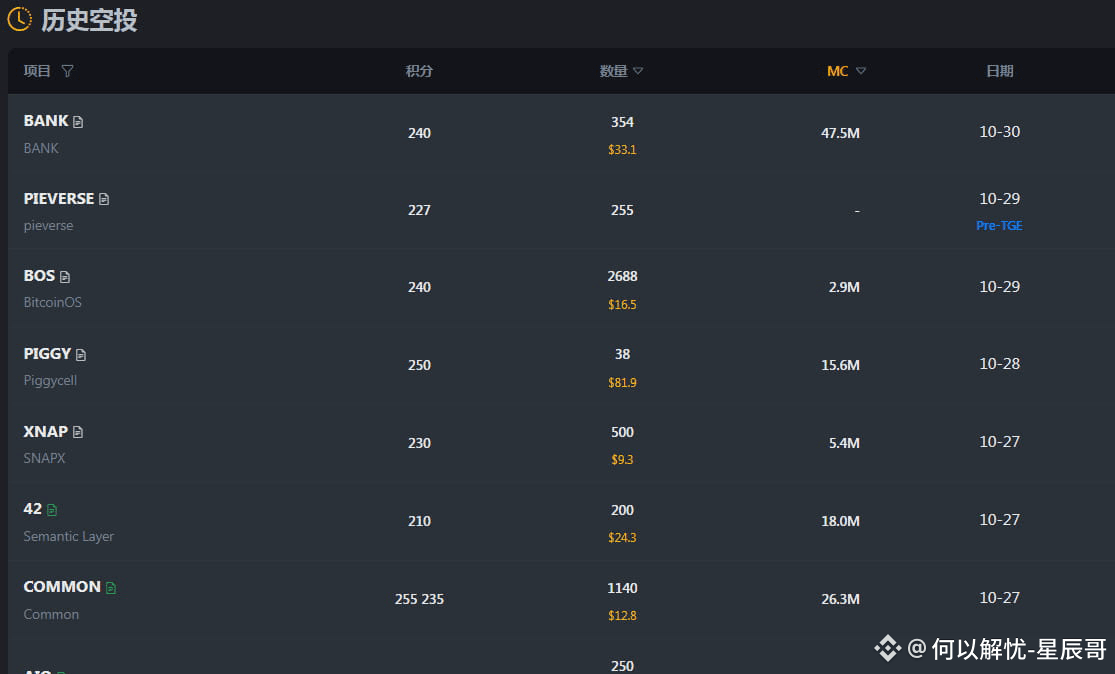
Task: Select the PIGGY row 15.6M market cap
Action: tap(841, 365)
